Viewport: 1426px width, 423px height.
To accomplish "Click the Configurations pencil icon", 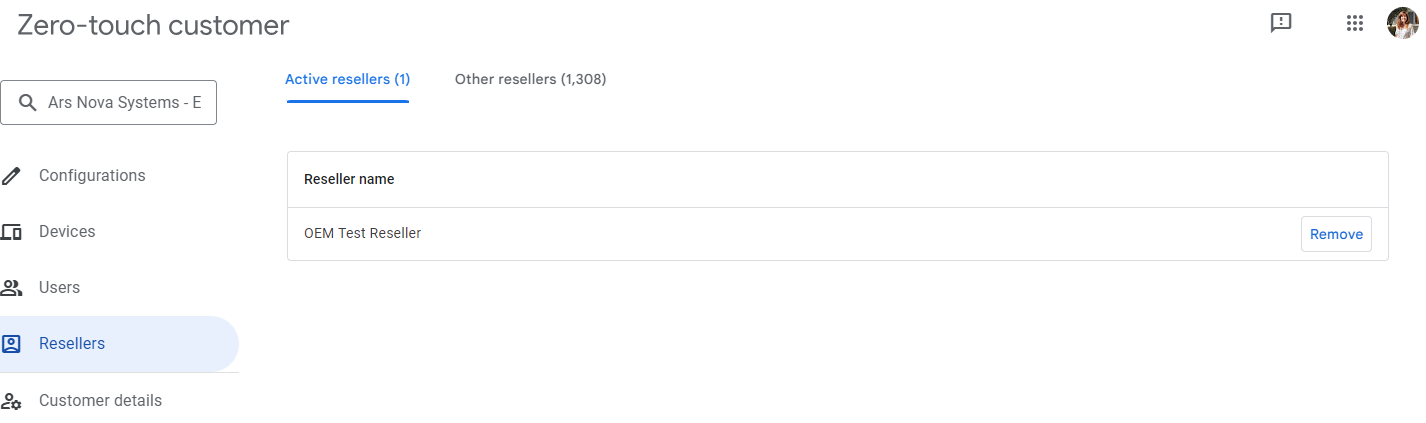I will pos(12,176).
